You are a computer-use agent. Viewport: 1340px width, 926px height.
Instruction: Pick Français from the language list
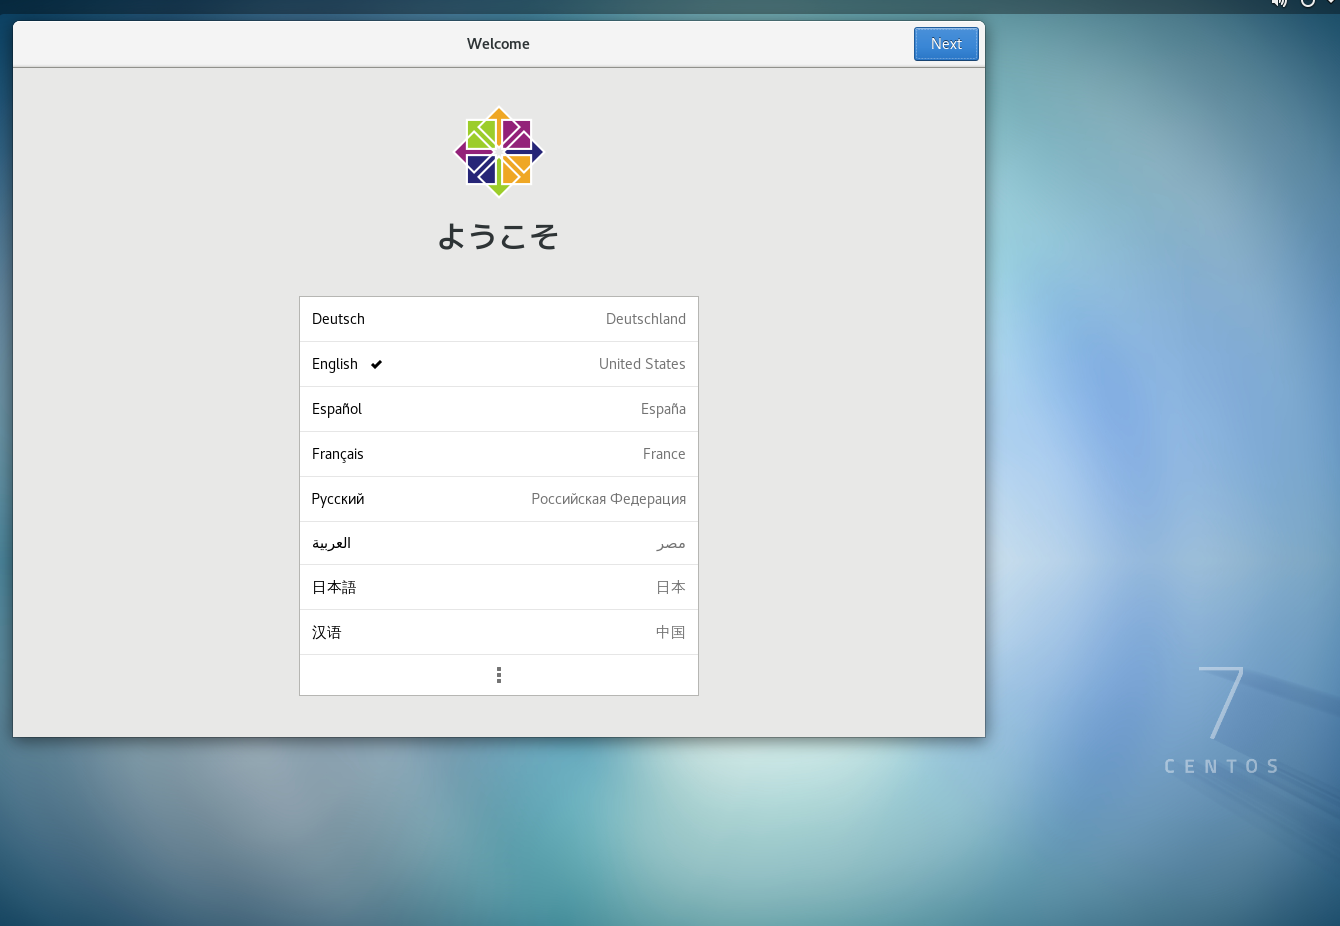pos(338,454)
